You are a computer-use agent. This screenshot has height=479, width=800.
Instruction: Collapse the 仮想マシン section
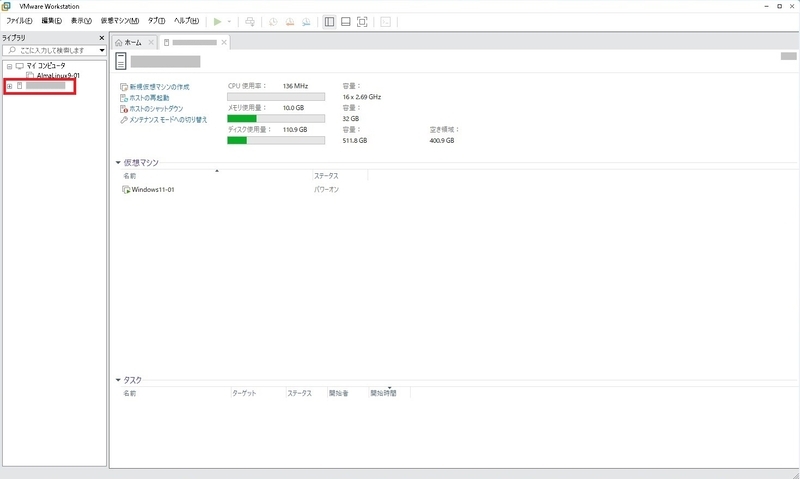tap(118, 162)
